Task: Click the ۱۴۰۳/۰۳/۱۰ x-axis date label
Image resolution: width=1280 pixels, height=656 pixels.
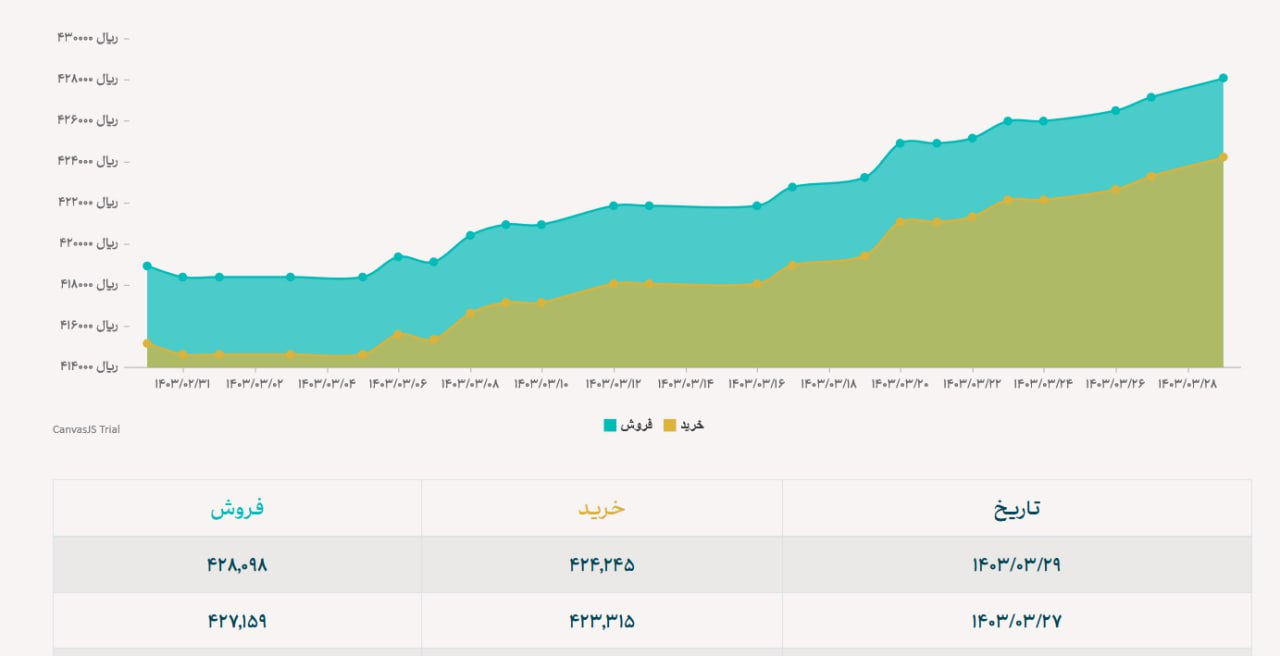Action: coord(541,383)
